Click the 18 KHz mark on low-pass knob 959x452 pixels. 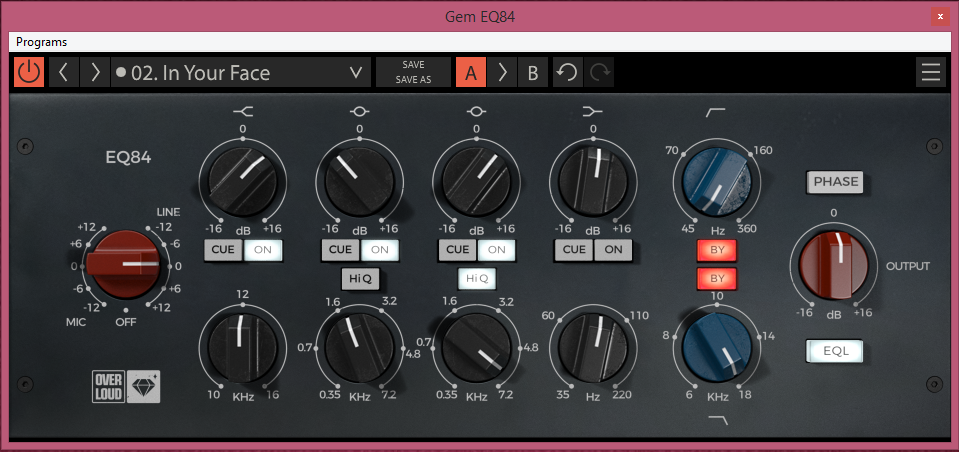click(746, 395)
